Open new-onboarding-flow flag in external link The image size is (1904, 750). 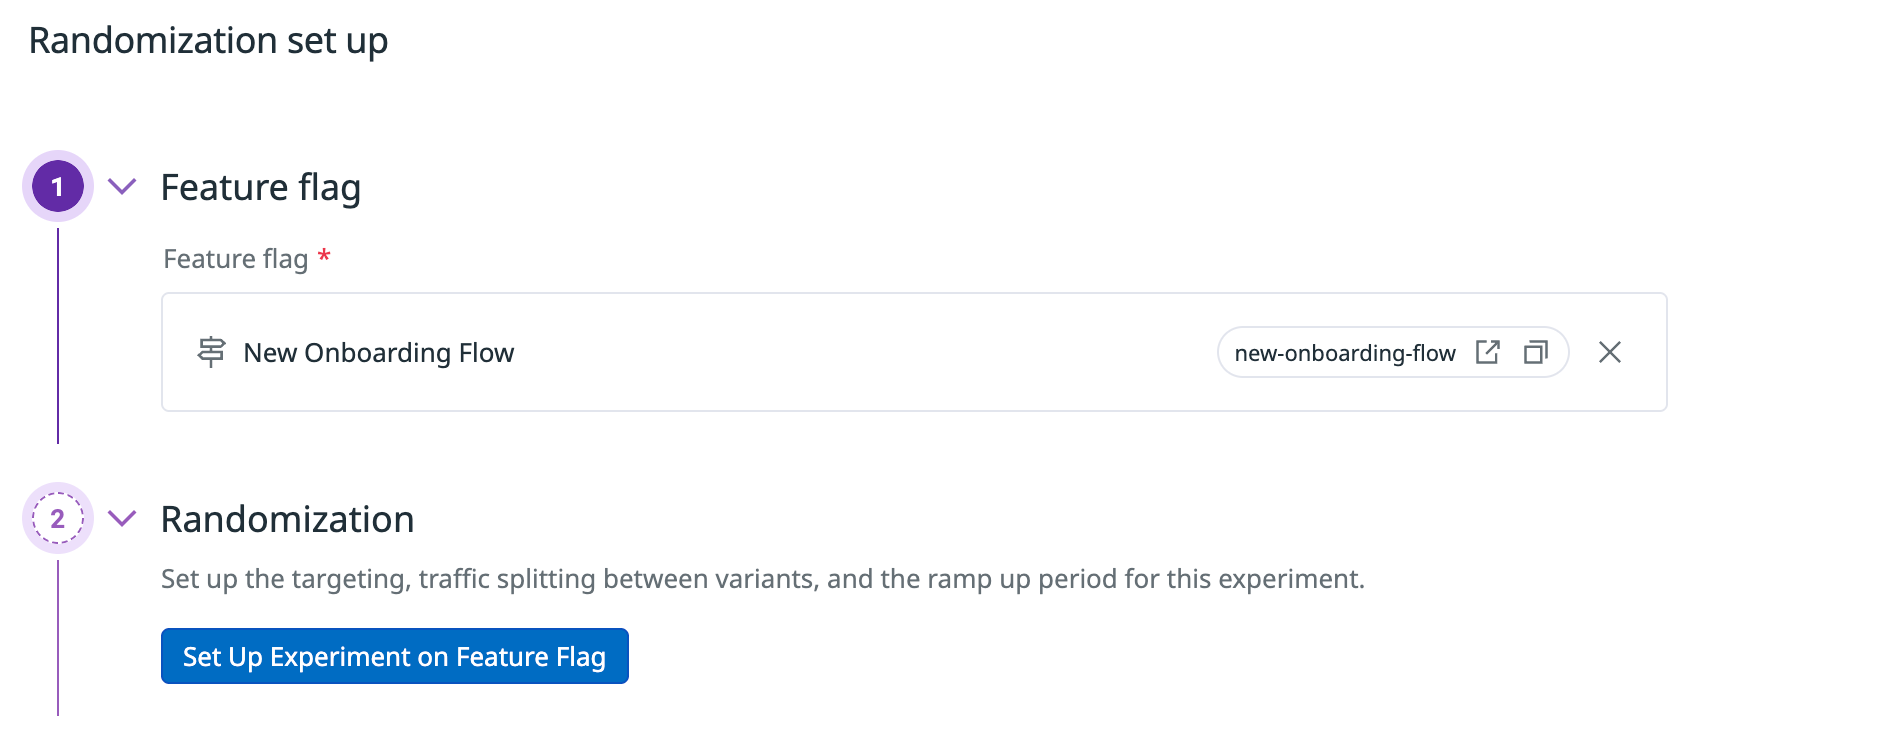click(1487, 352)
